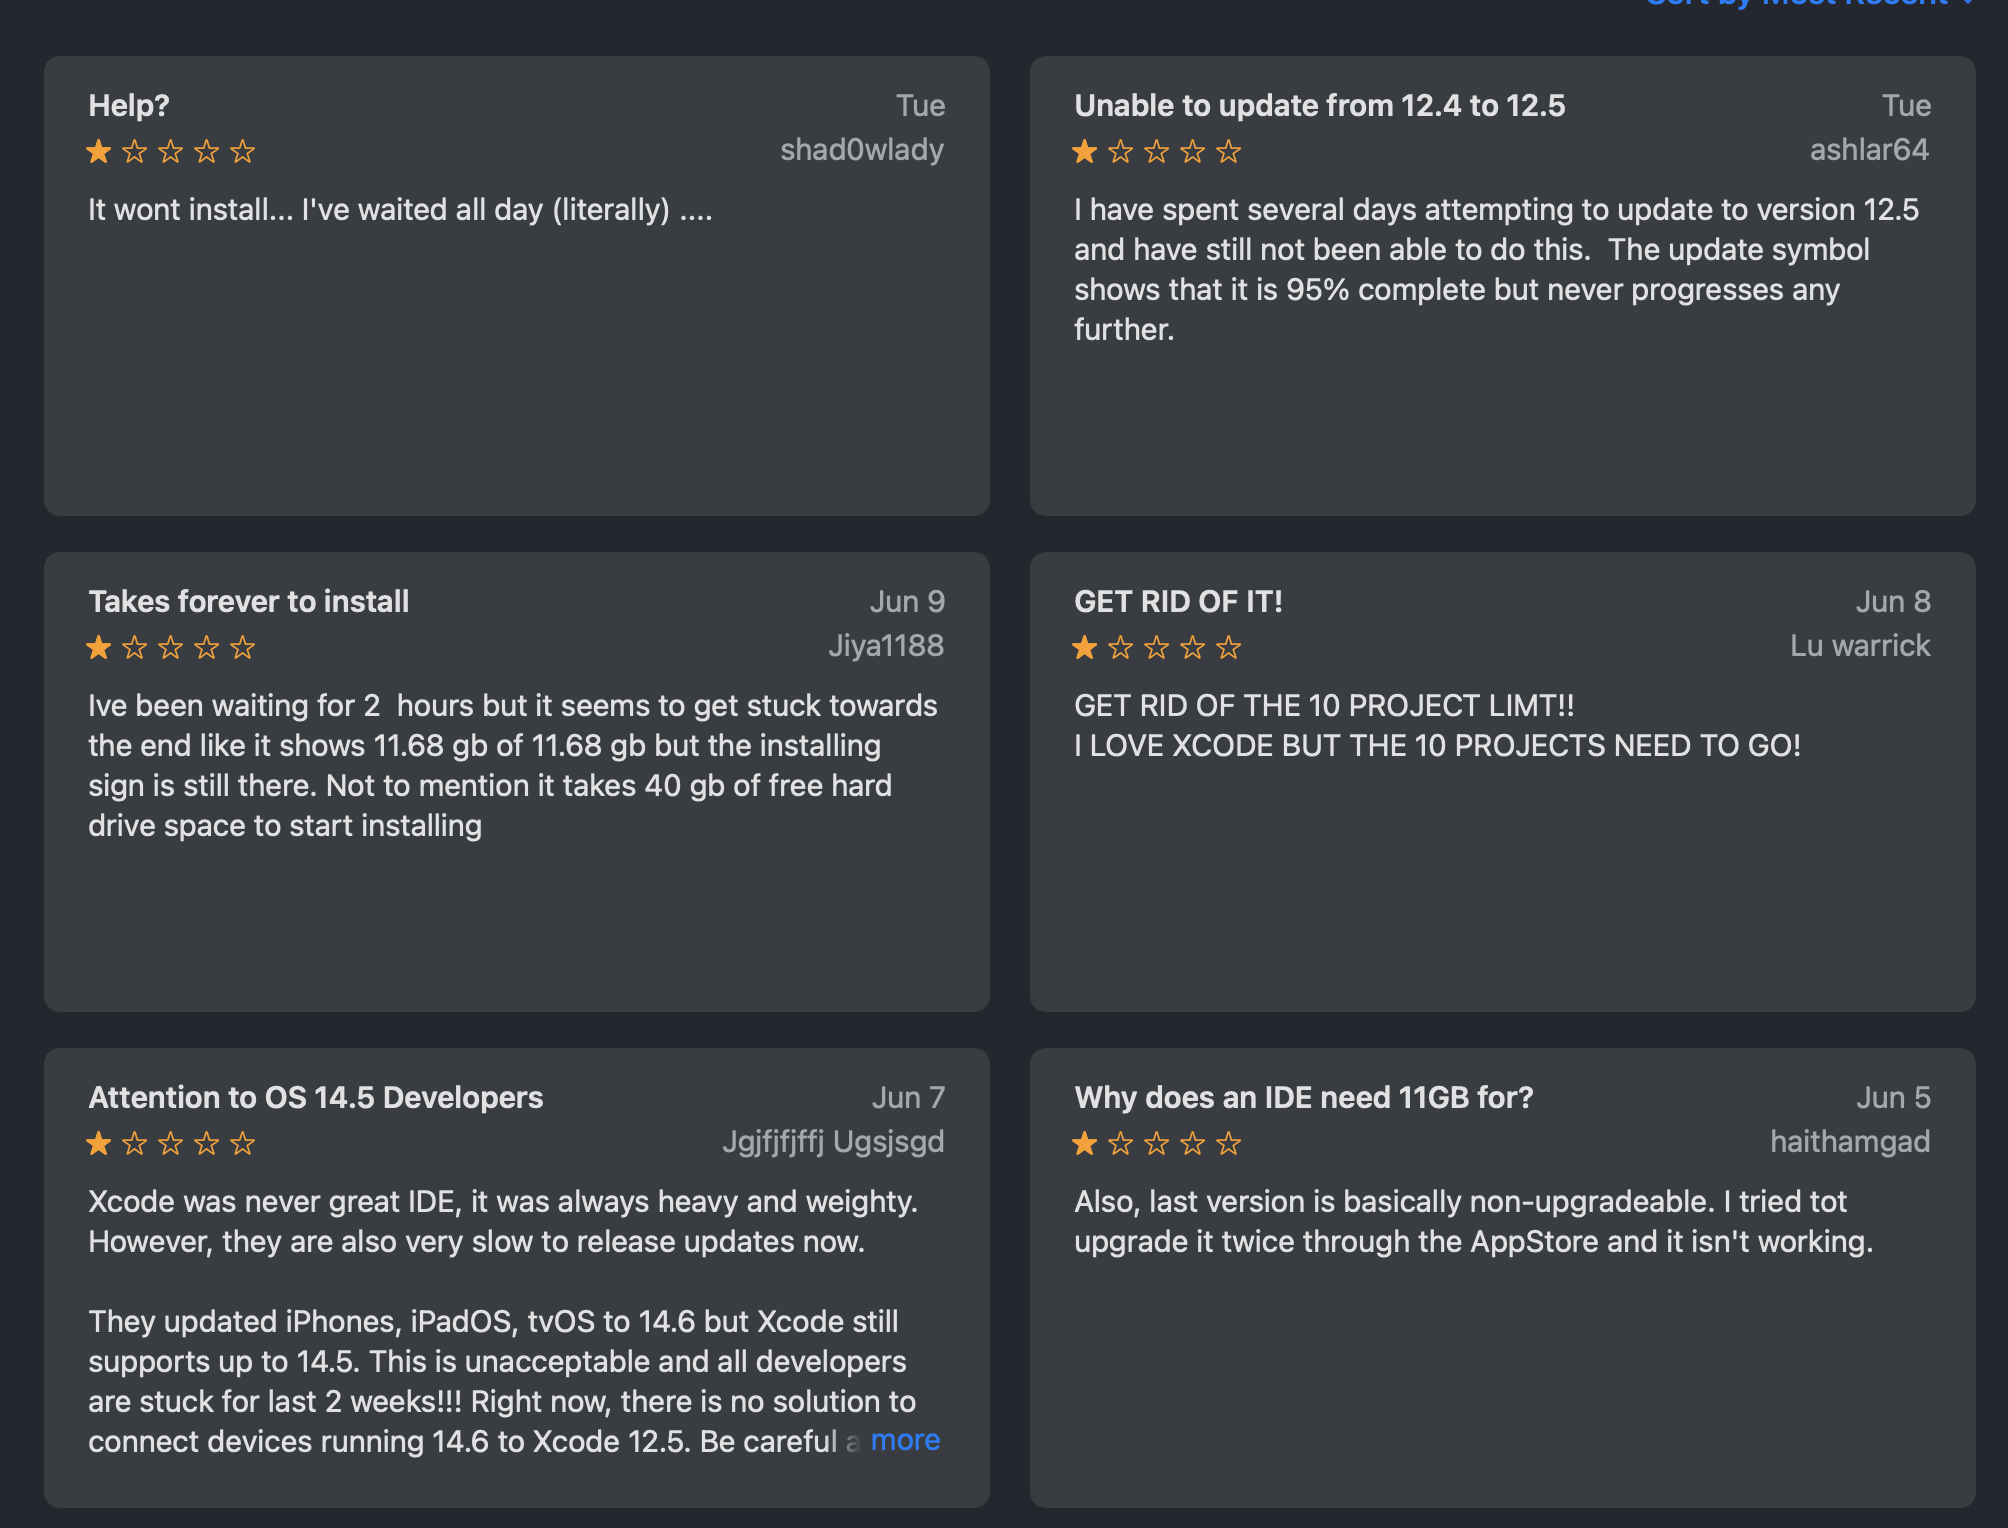Viewport: 2008px width, 1528px height.
Task: Expand the review with the "more" link
Action: point(905,1440)
